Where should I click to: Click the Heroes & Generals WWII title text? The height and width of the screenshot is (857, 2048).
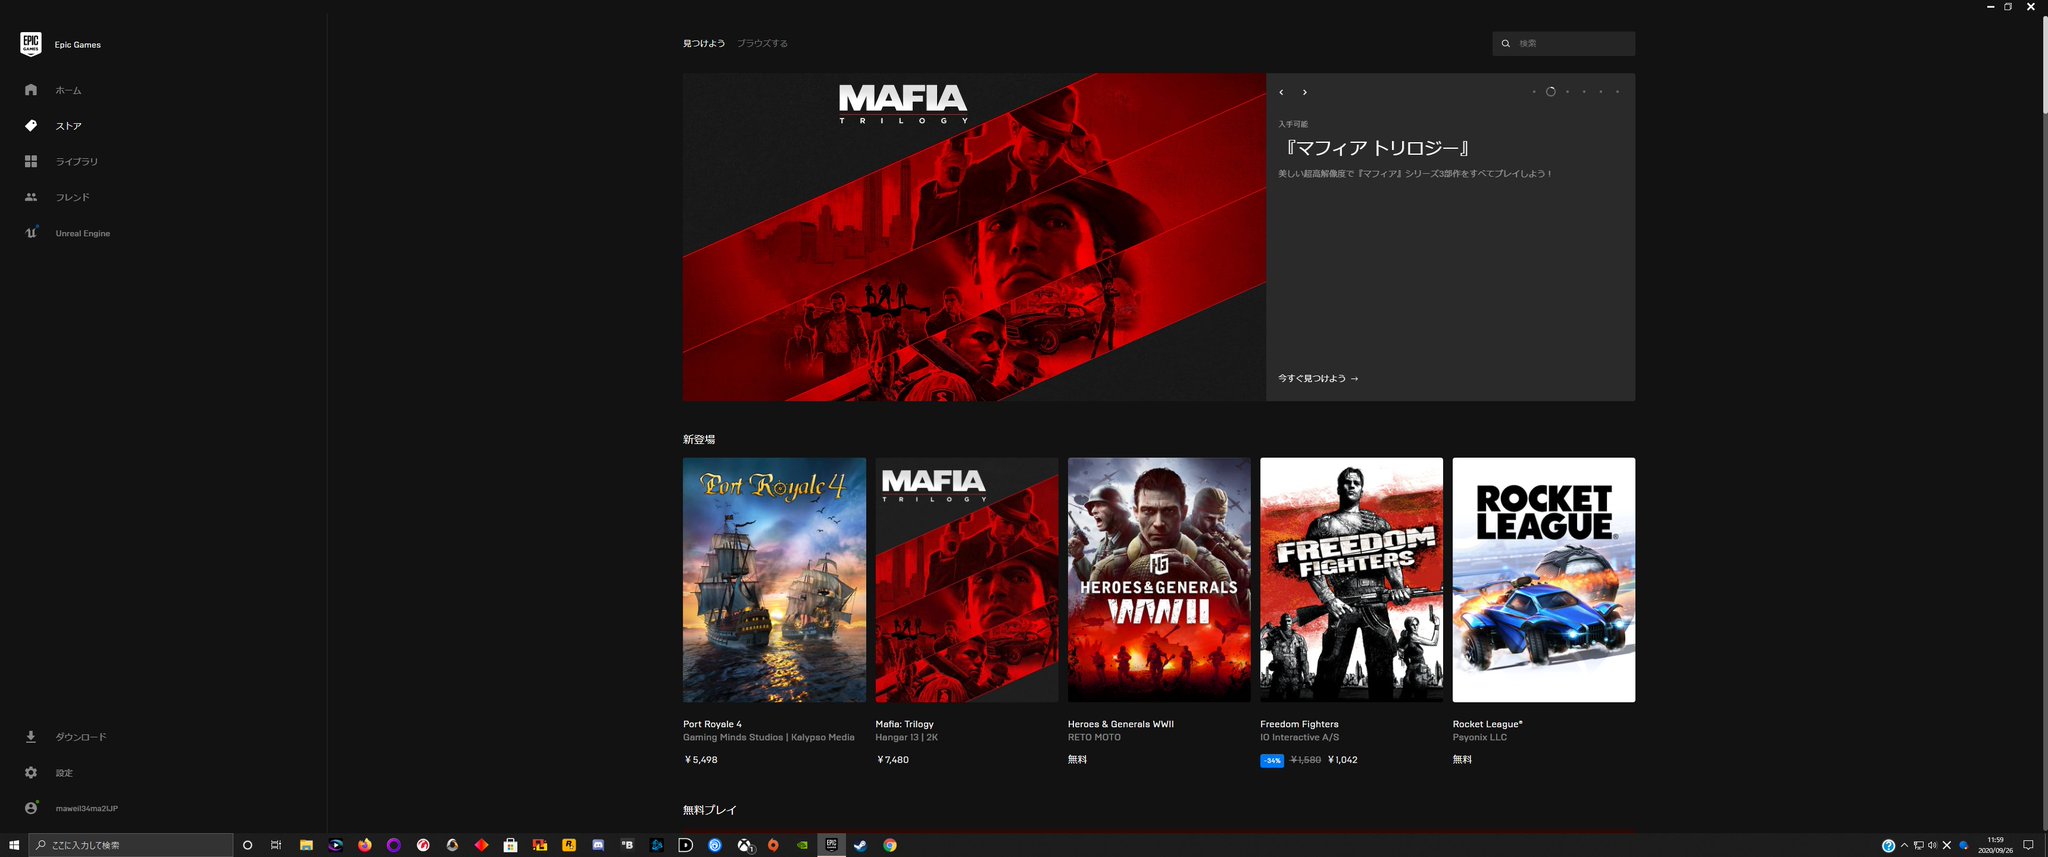pyautogui.click(x=1121, y=724)
